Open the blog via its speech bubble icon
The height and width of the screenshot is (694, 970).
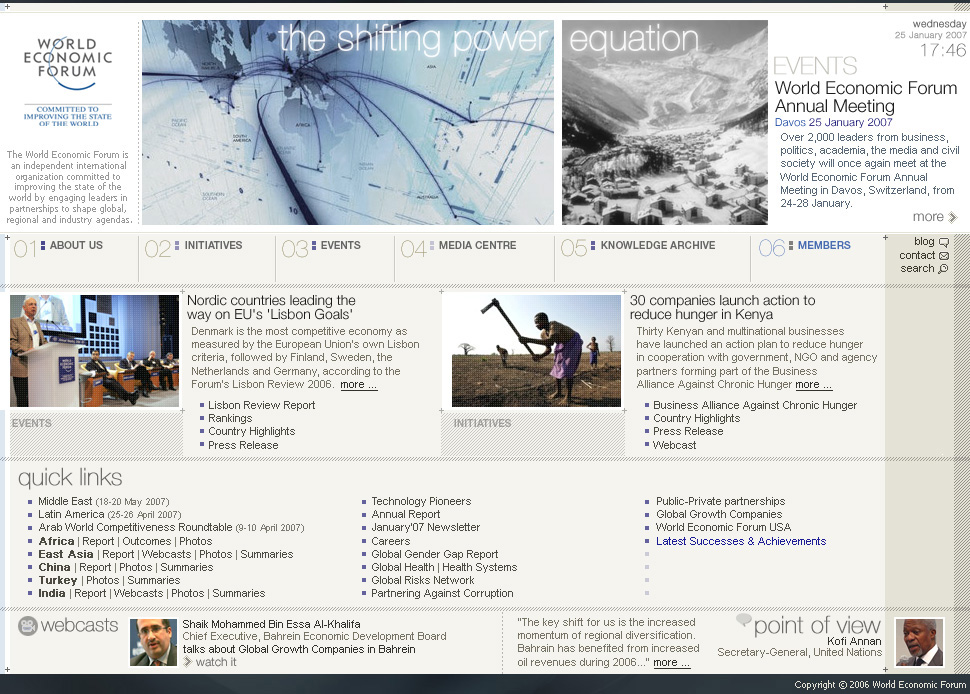point(943,242)
